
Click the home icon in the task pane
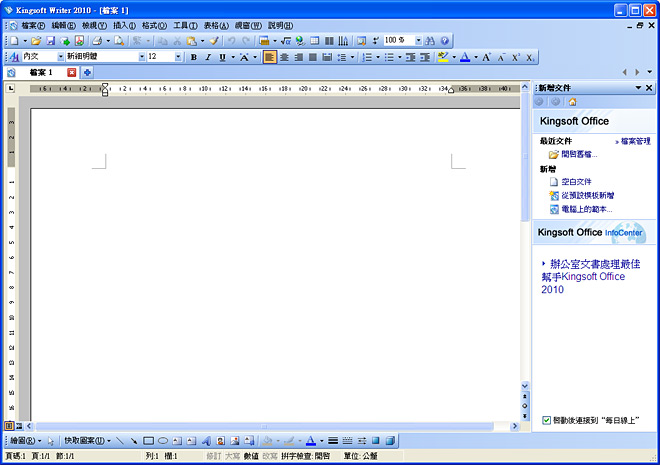pos(572,102)
